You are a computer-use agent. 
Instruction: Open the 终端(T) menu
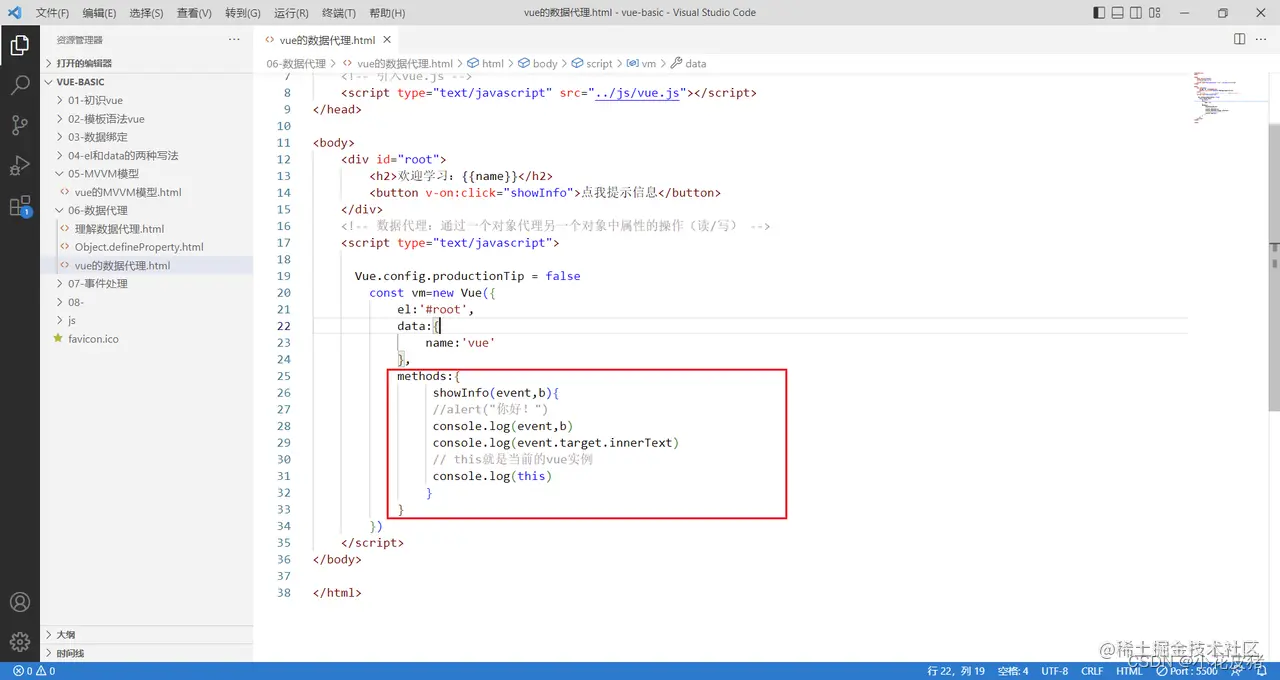pyautogui.click(x=338, y=13)
